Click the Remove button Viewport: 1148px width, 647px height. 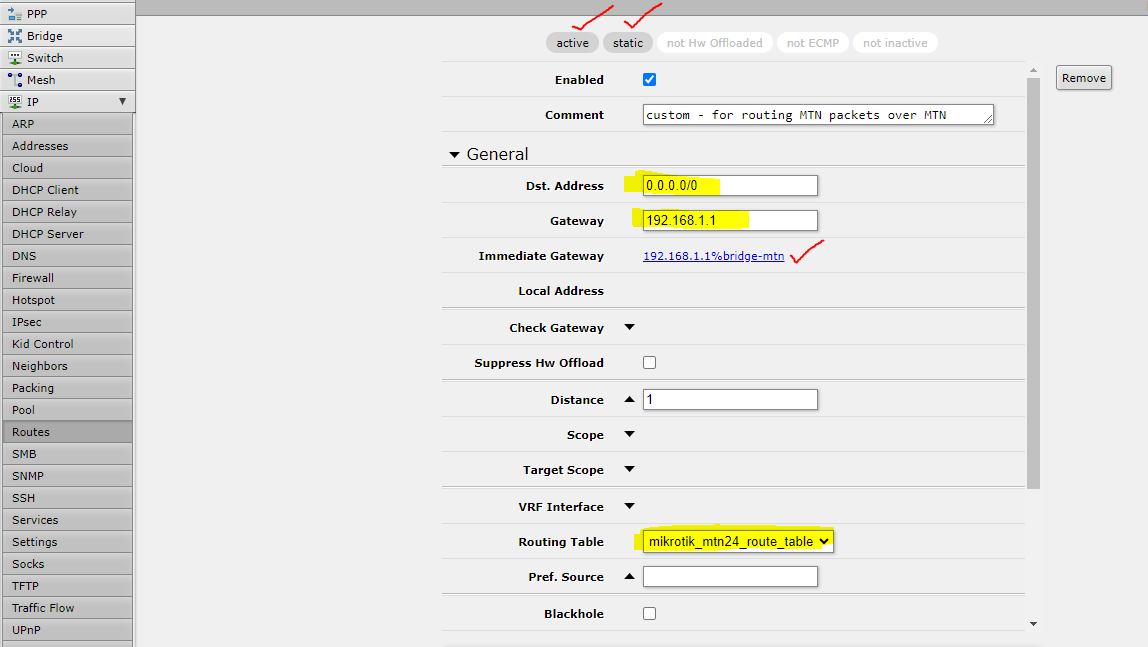(x=1083, y=77)
